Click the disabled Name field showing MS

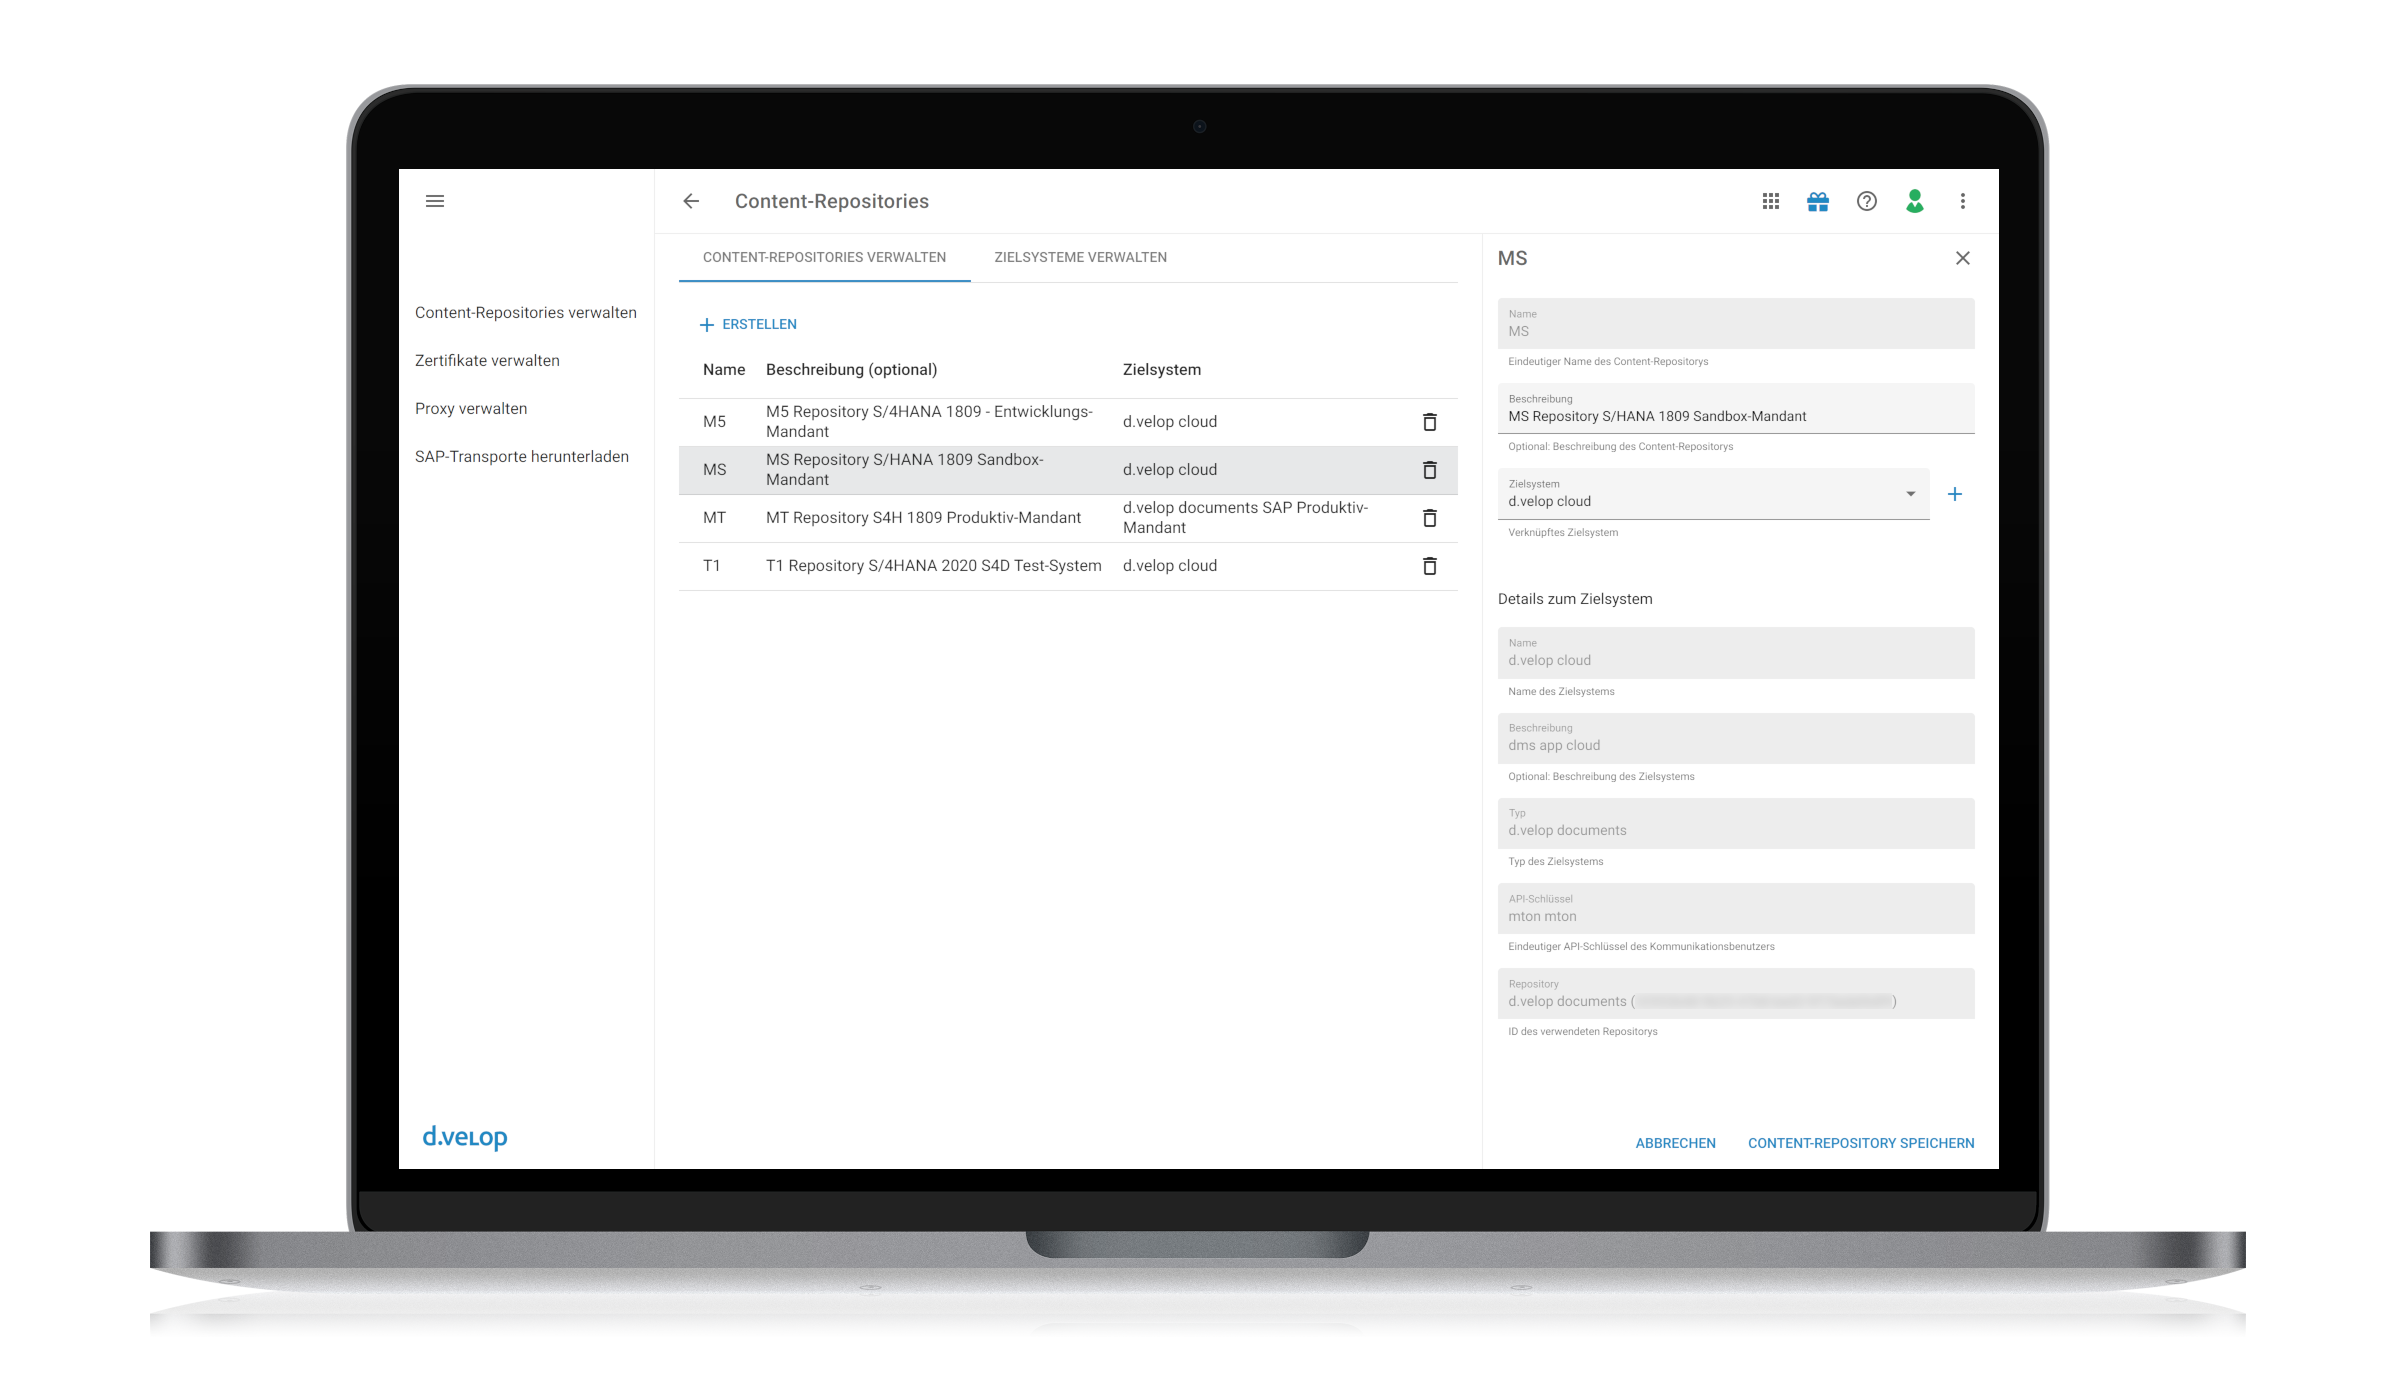(x=1735, y=323)
